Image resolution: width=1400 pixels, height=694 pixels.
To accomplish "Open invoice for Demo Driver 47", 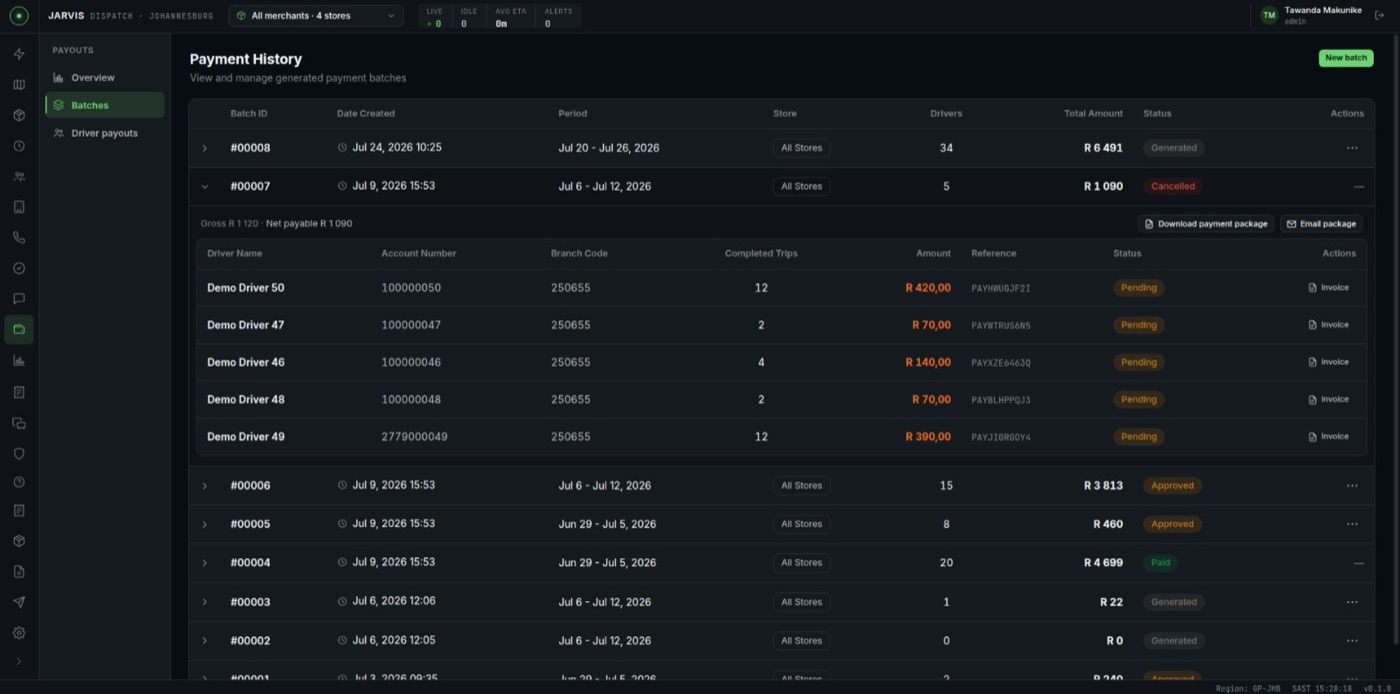I will pyautogui.click(x=1328, y=325).
